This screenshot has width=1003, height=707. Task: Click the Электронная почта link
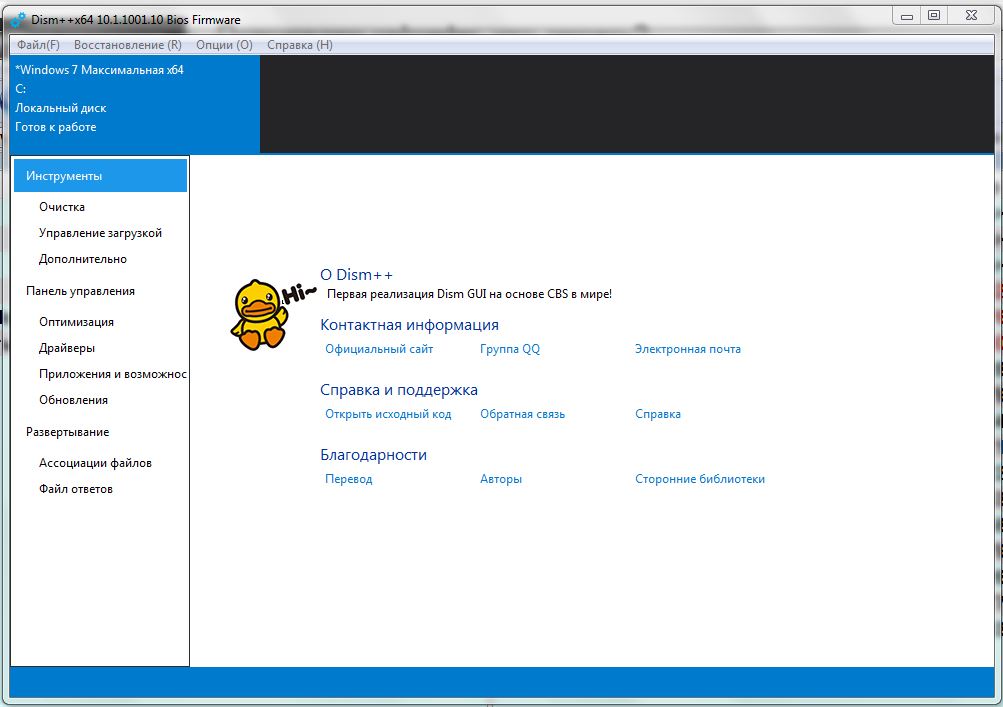[688, 349]
